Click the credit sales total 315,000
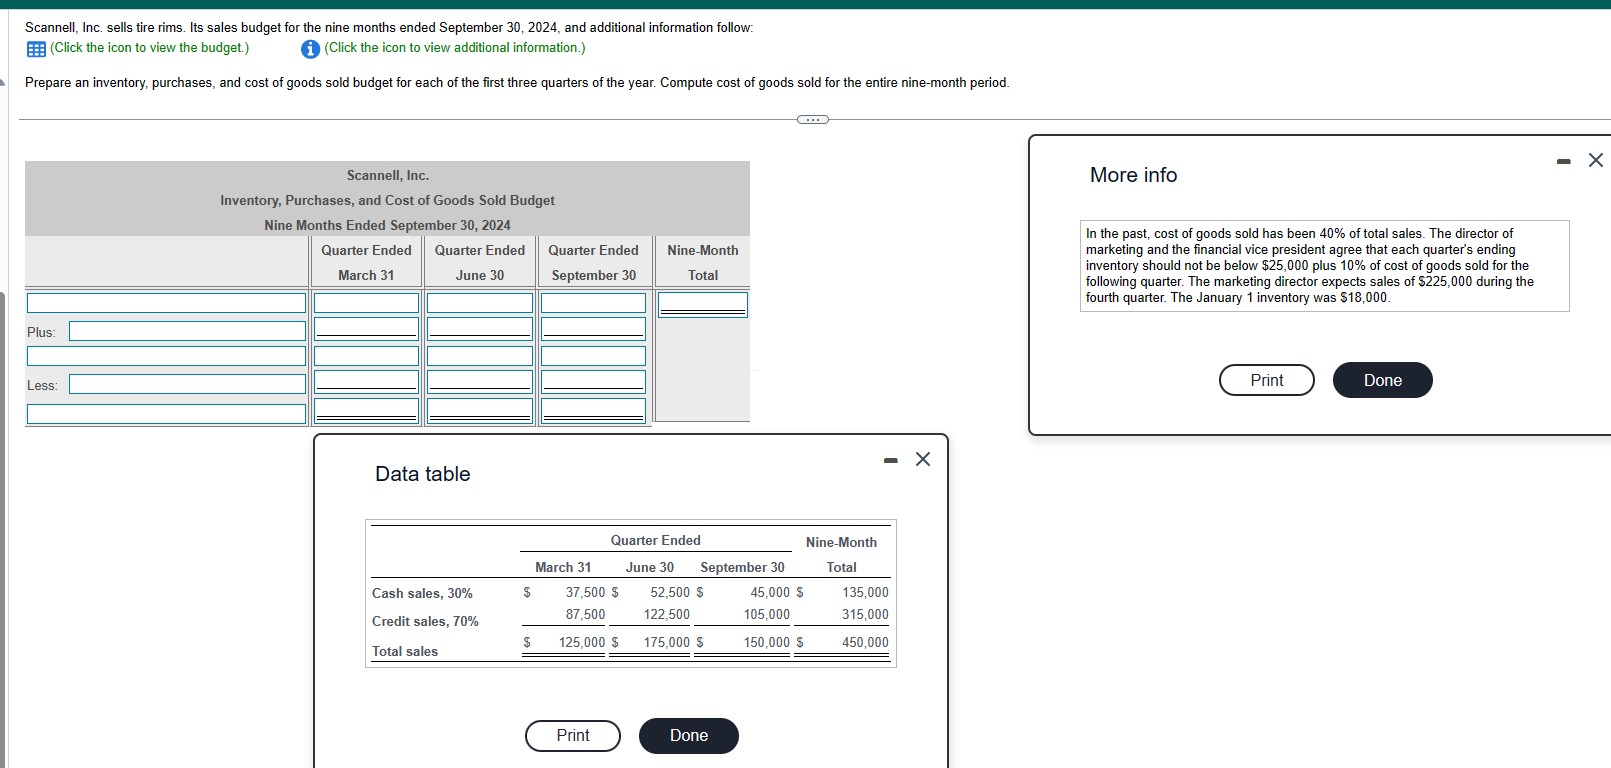 click(865, 615)
